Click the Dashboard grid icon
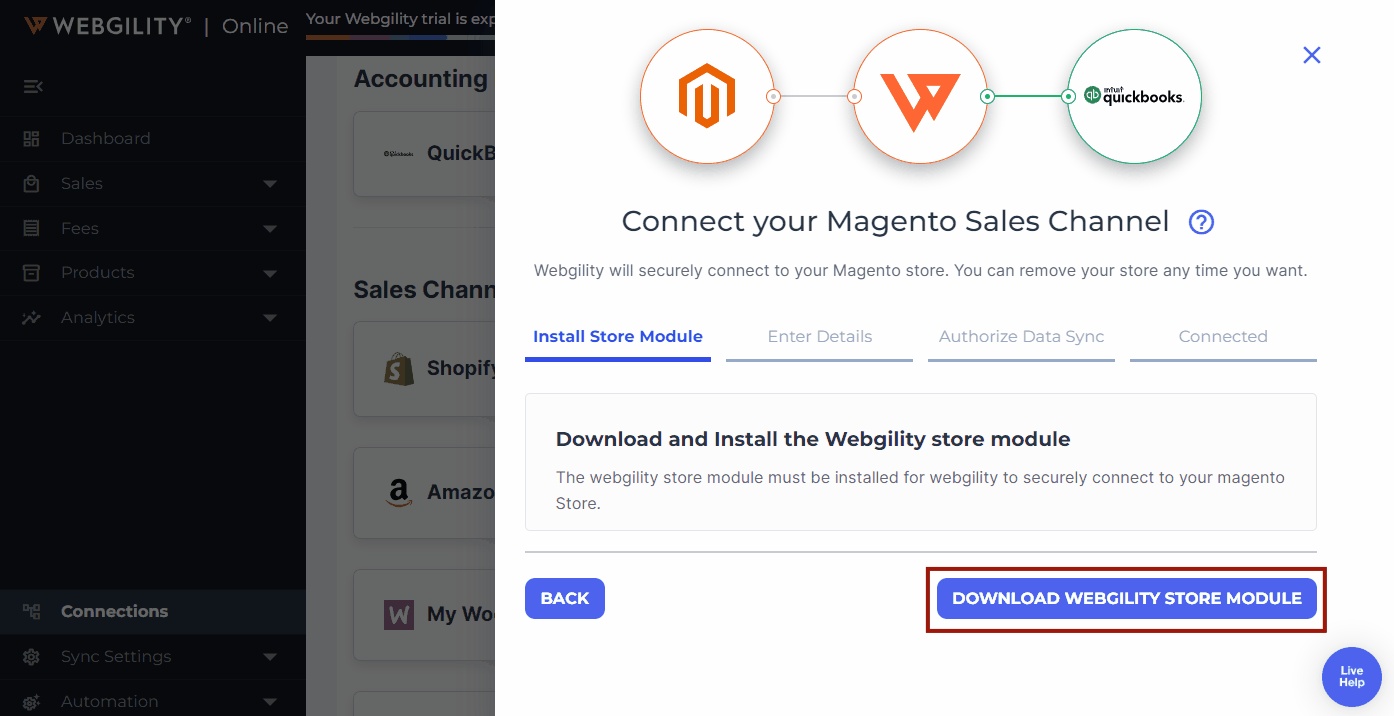 pyautogui.click(x=32, y=139)
